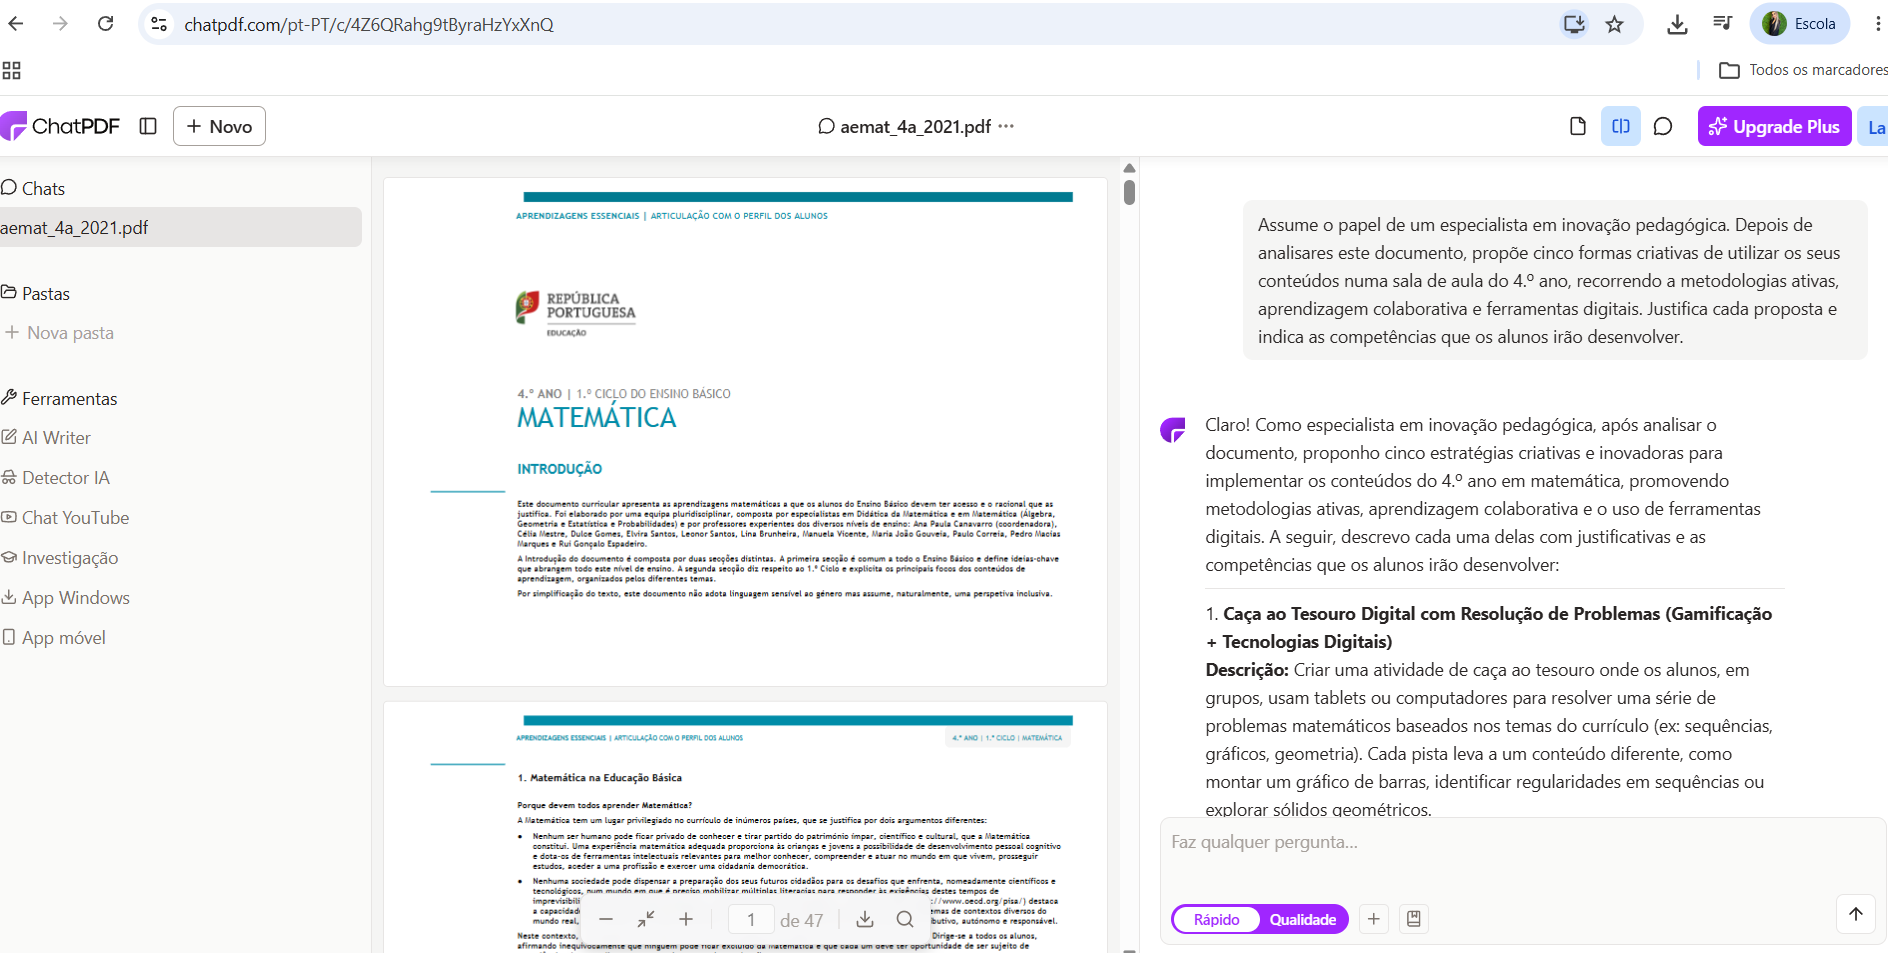1888x953 pixels.
Task: Click the first PDF page thumbnail with MATEMÁTICA title
Action: [x=745, y=432]
